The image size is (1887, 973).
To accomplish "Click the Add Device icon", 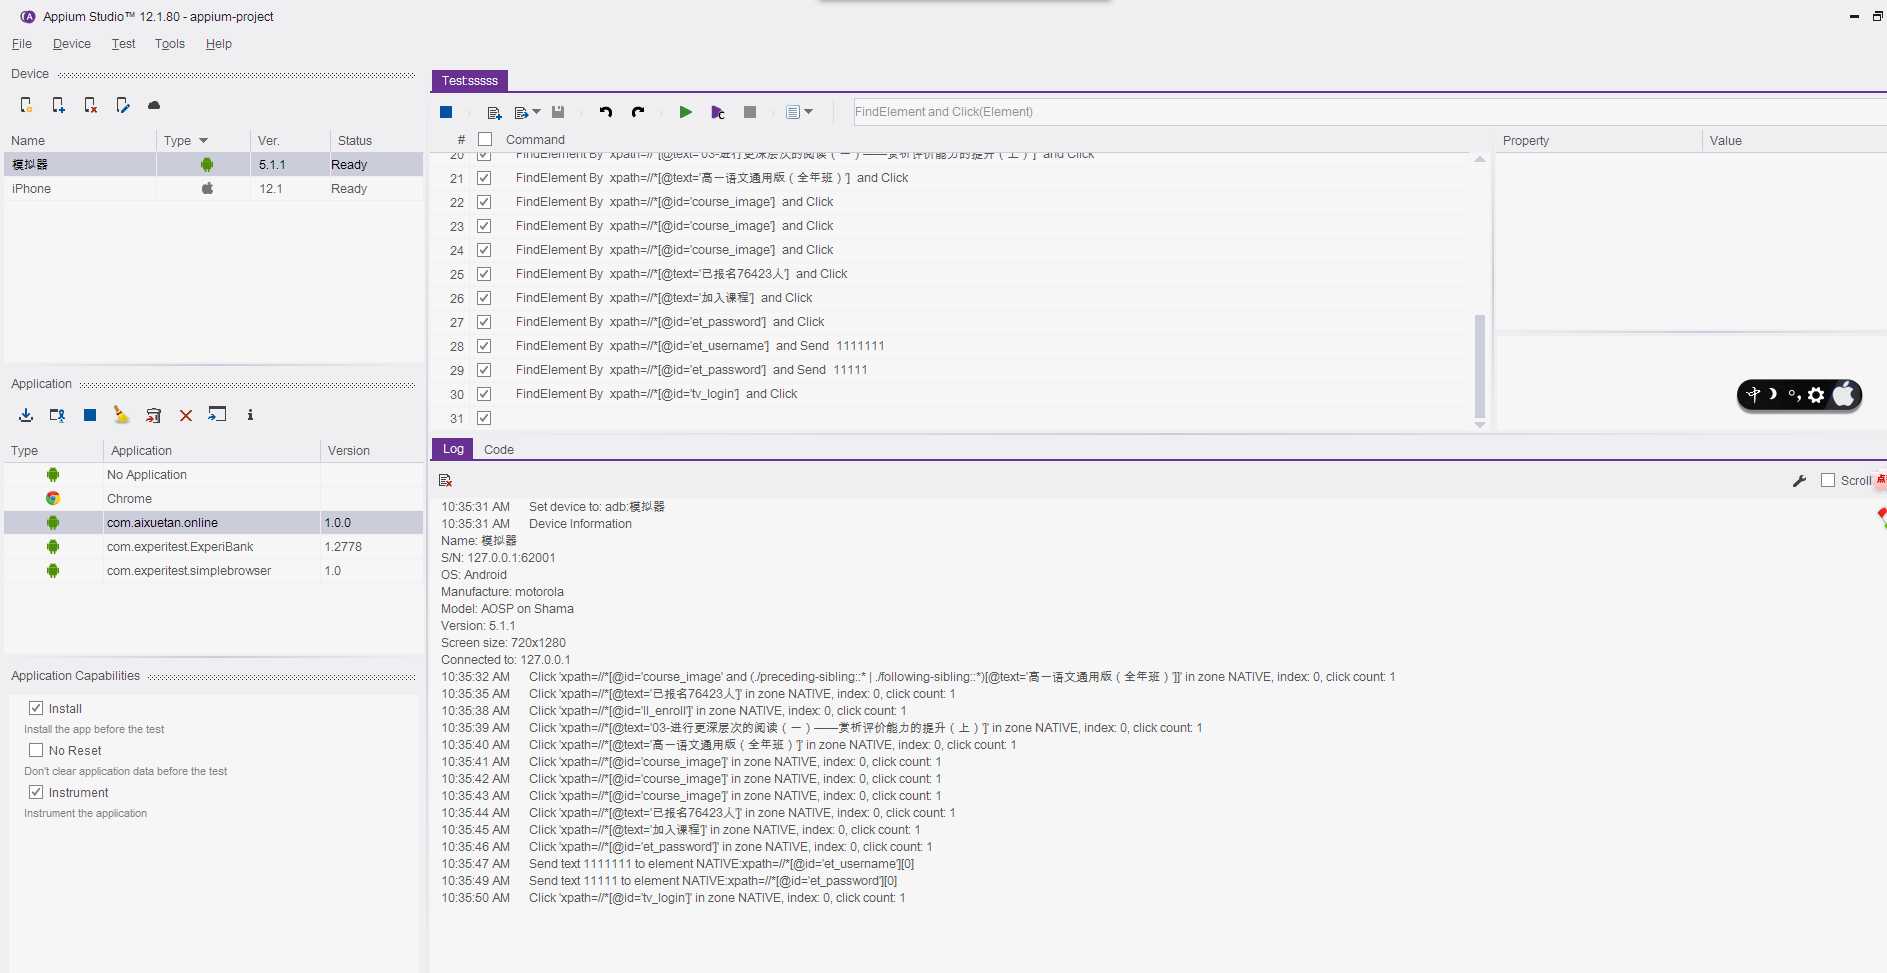I will coord(59,105).
